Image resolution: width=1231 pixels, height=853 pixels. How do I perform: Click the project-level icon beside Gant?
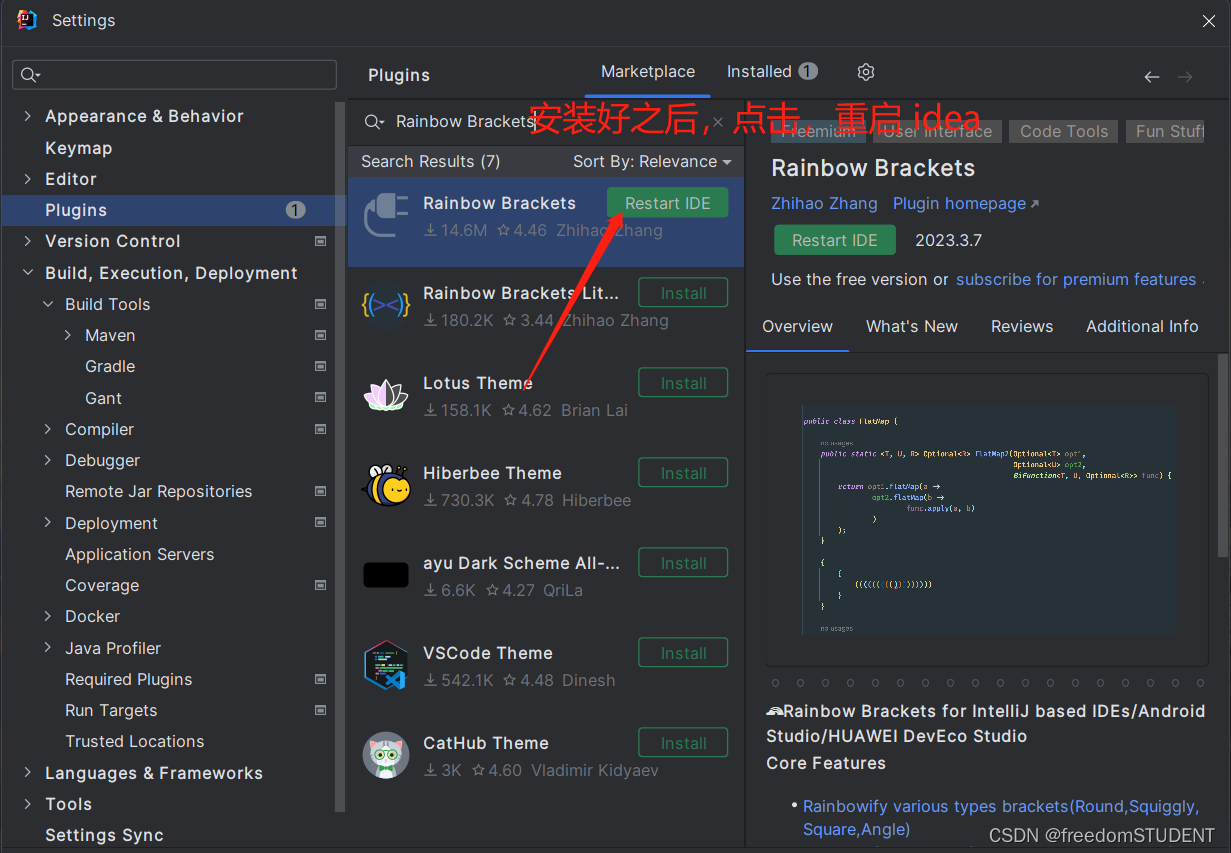coord(320,397)
